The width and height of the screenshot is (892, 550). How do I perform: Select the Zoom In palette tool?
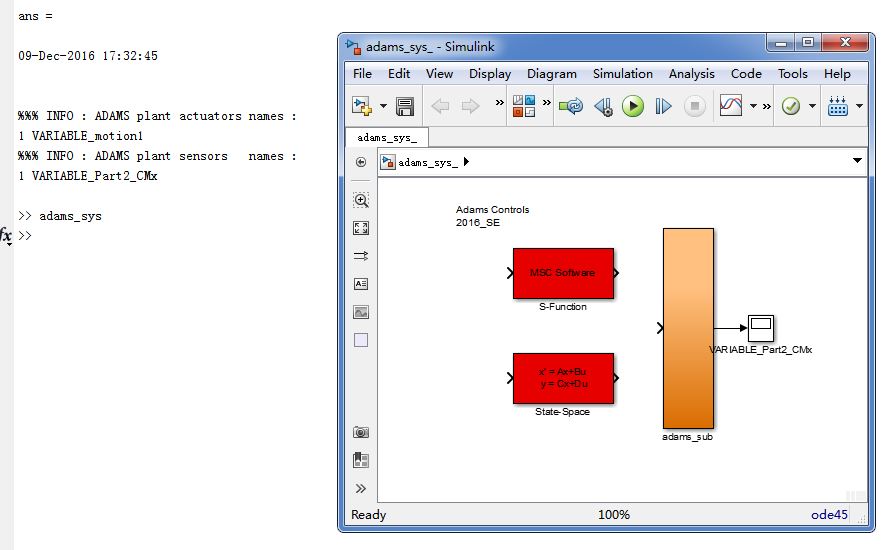click(x=361, y=200)
